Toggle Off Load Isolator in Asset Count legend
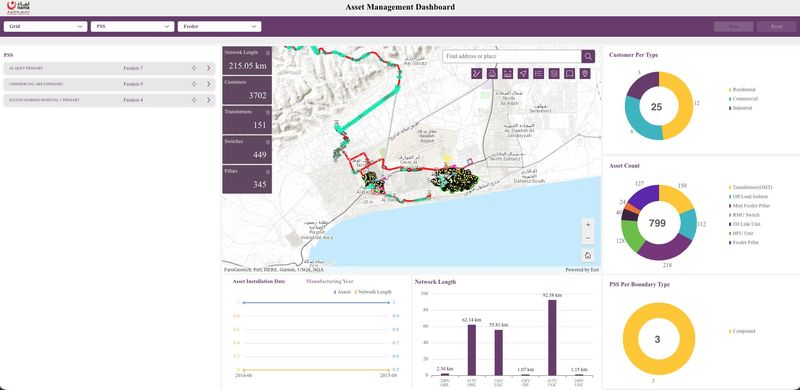800x390 pixels. 748,197
